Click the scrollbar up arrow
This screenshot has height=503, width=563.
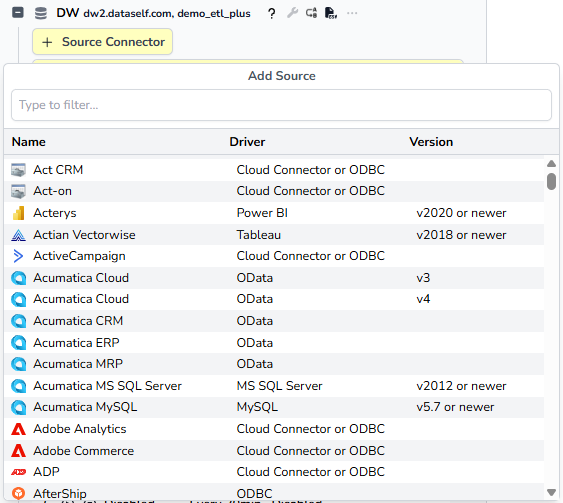point(552,164)
